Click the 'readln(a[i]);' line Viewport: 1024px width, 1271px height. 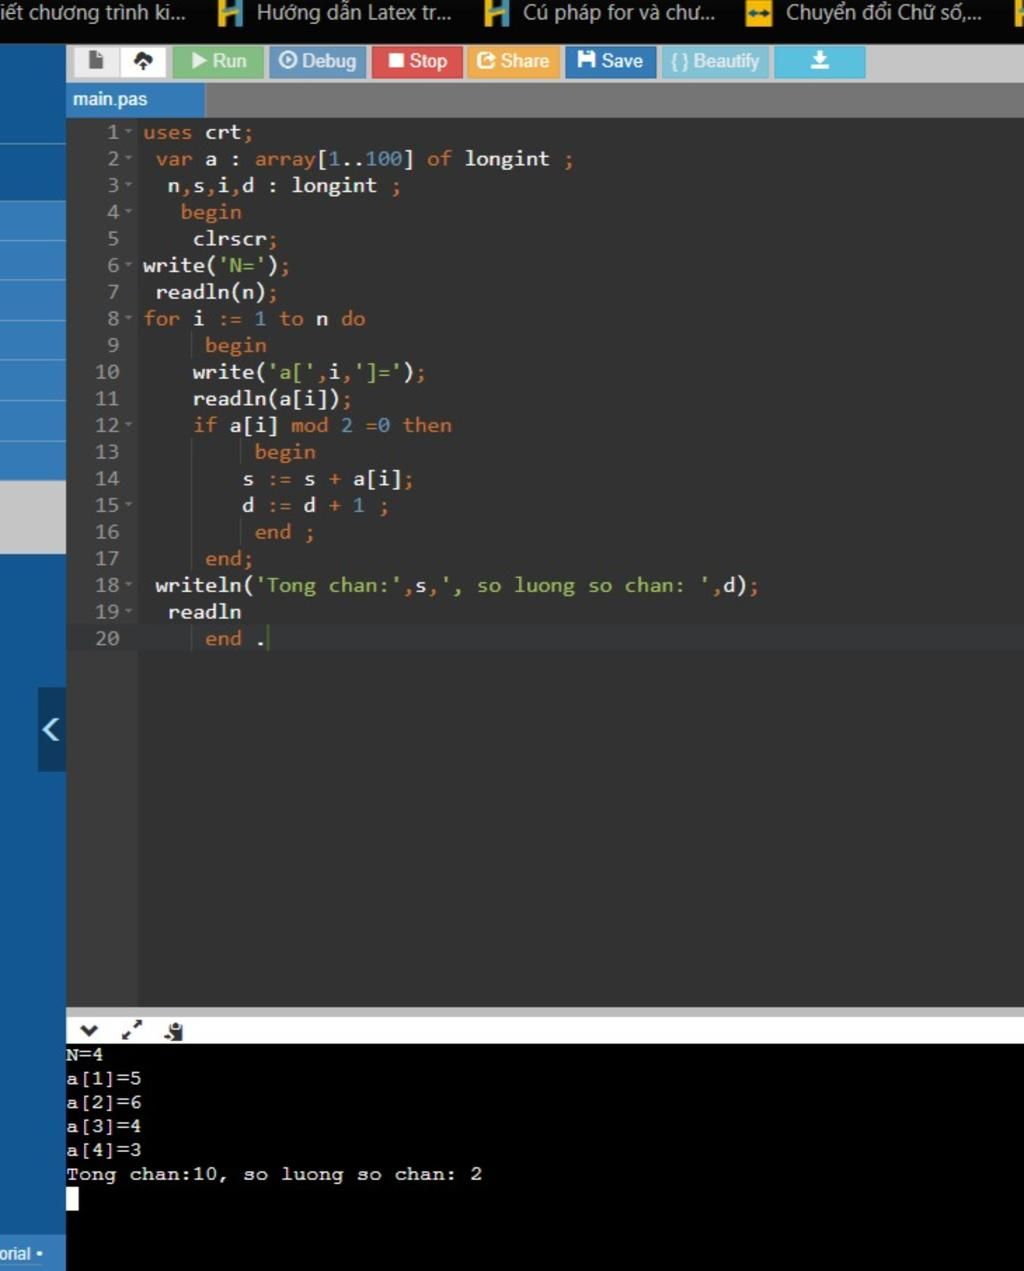(x=272, y=399)
